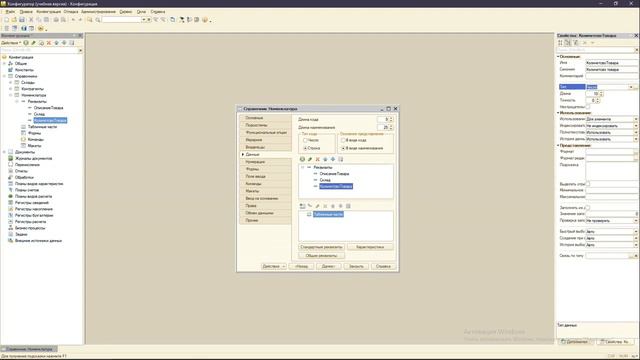Click the sort icon above the attributes list in the dialog
Screen dimensions: 640x360
tap(340, 159)
